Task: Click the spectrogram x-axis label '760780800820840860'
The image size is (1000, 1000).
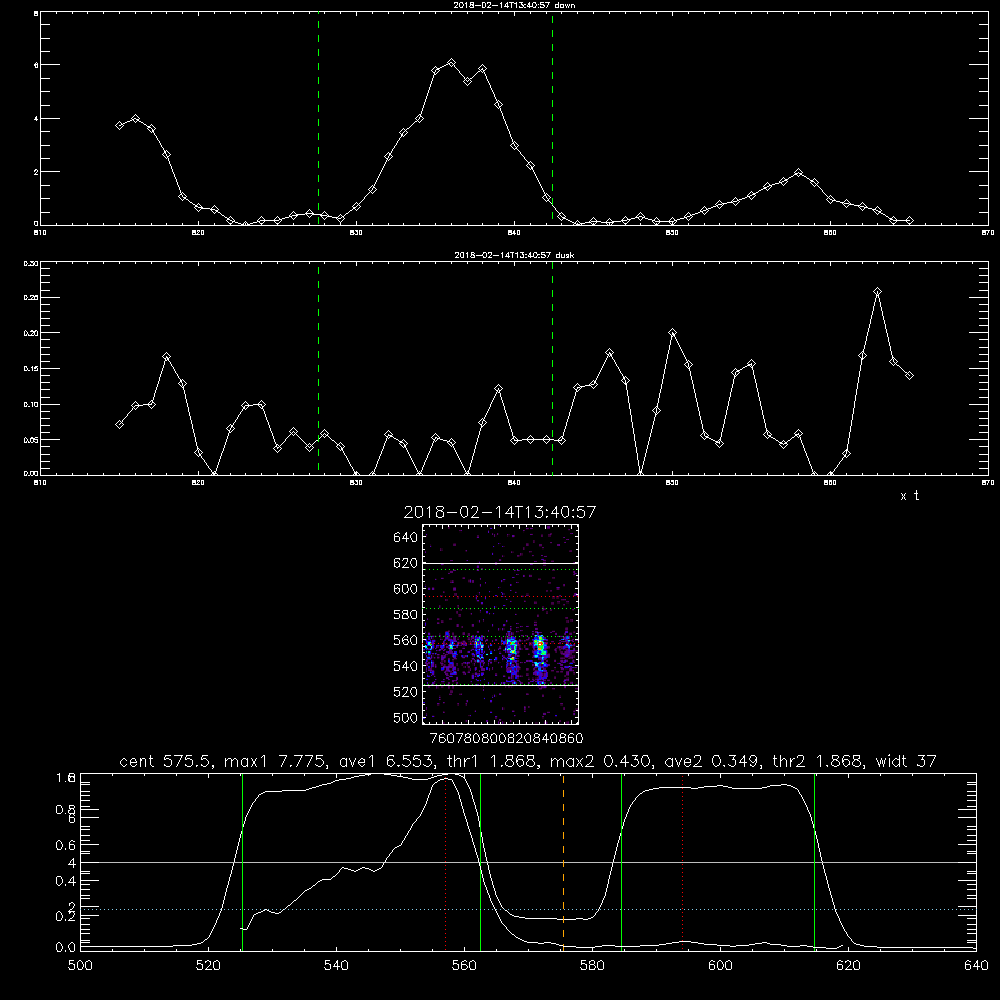Action: (x=506, y=738)
